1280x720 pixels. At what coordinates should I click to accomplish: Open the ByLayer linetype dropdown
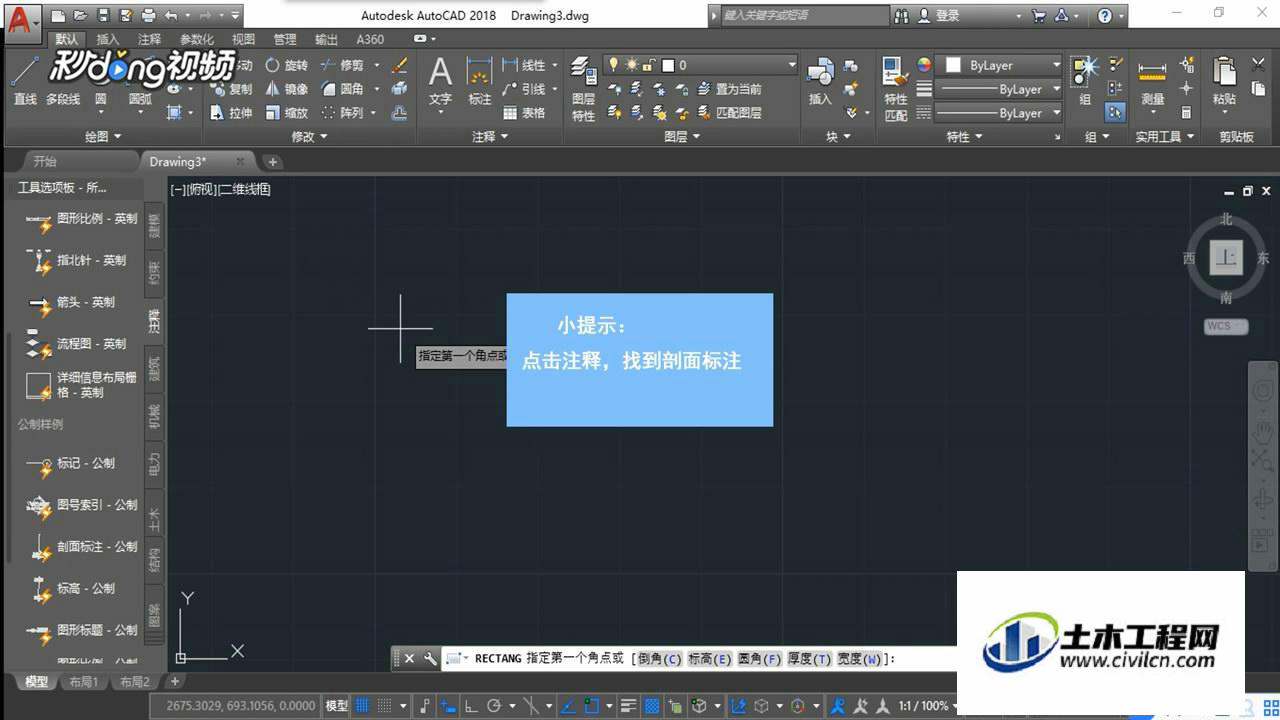(1000, 113)
